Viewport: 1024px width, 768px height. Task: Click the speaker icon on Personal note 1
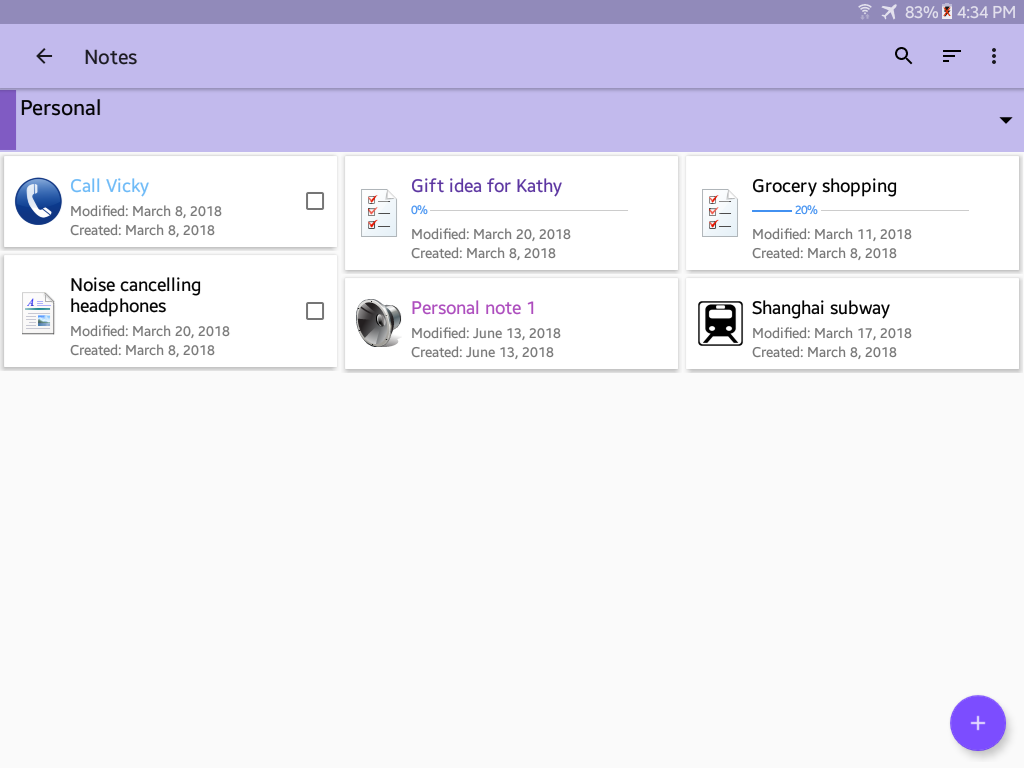[379, 323]
